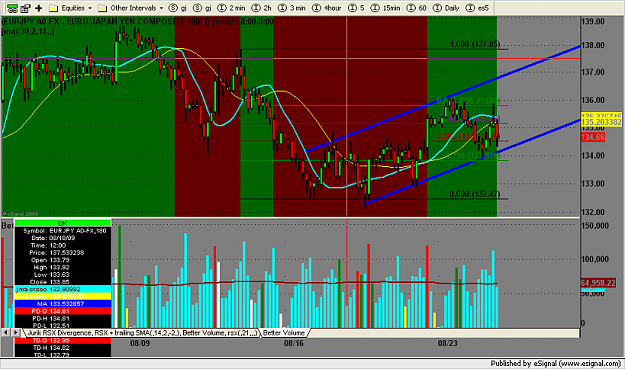This screenshot has height=369, width=625.
Task: Switch to the 2h interval
Action: (261, 8)
